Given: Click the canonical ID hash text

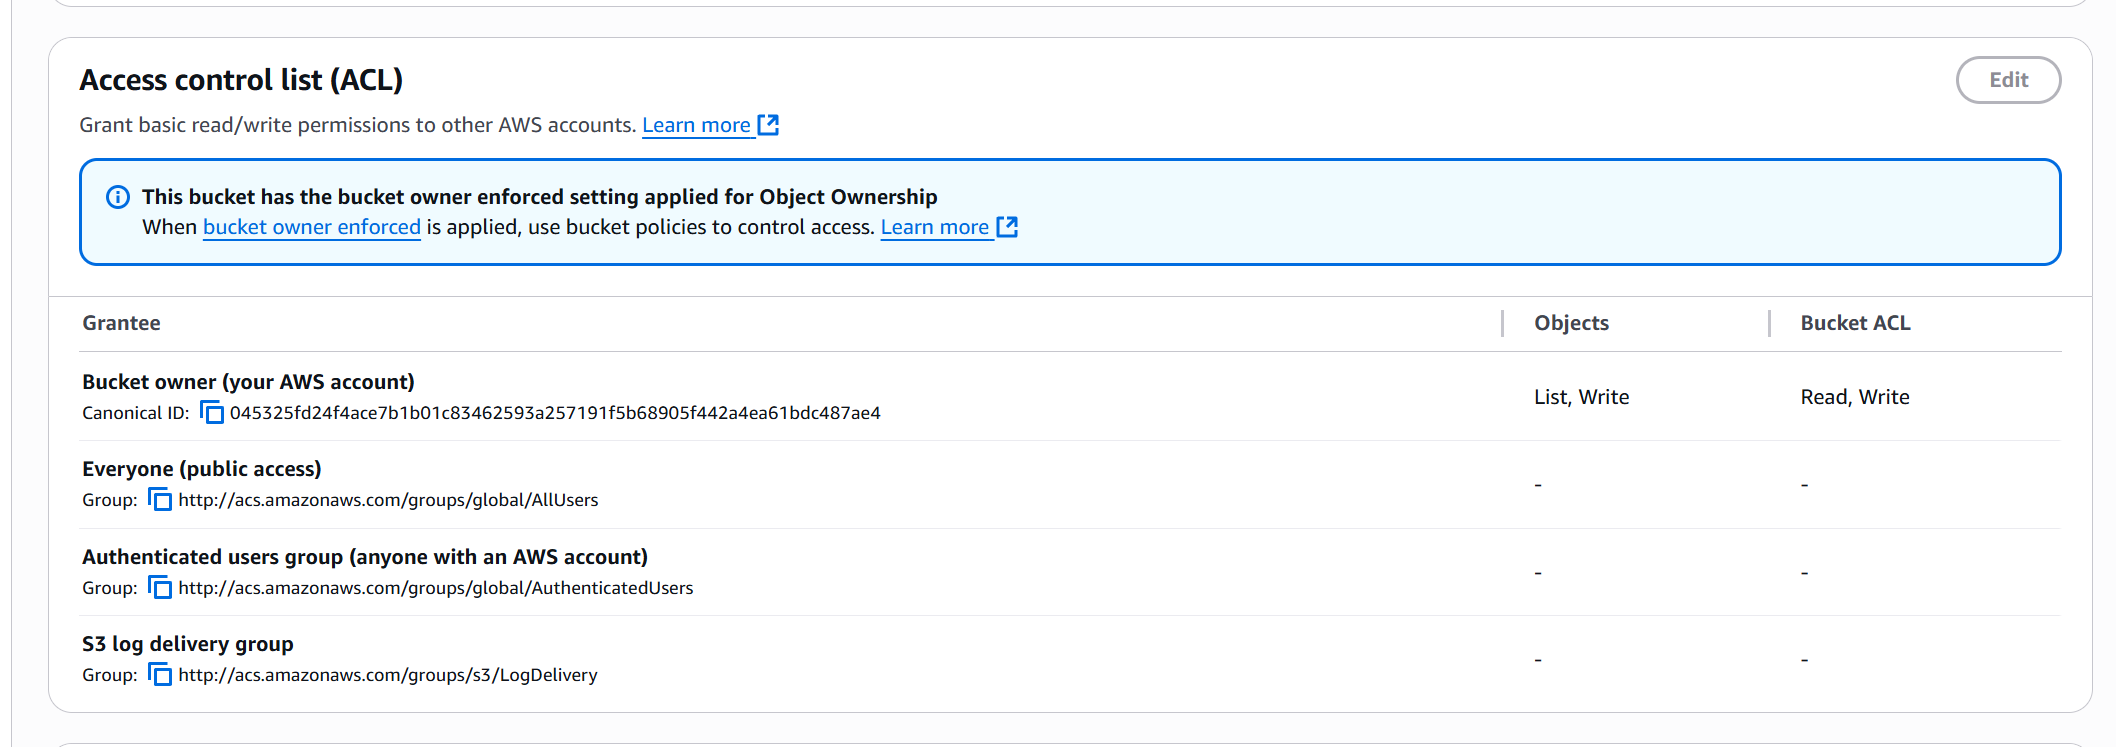Looking at the screenshot, I should coord(555,413).
